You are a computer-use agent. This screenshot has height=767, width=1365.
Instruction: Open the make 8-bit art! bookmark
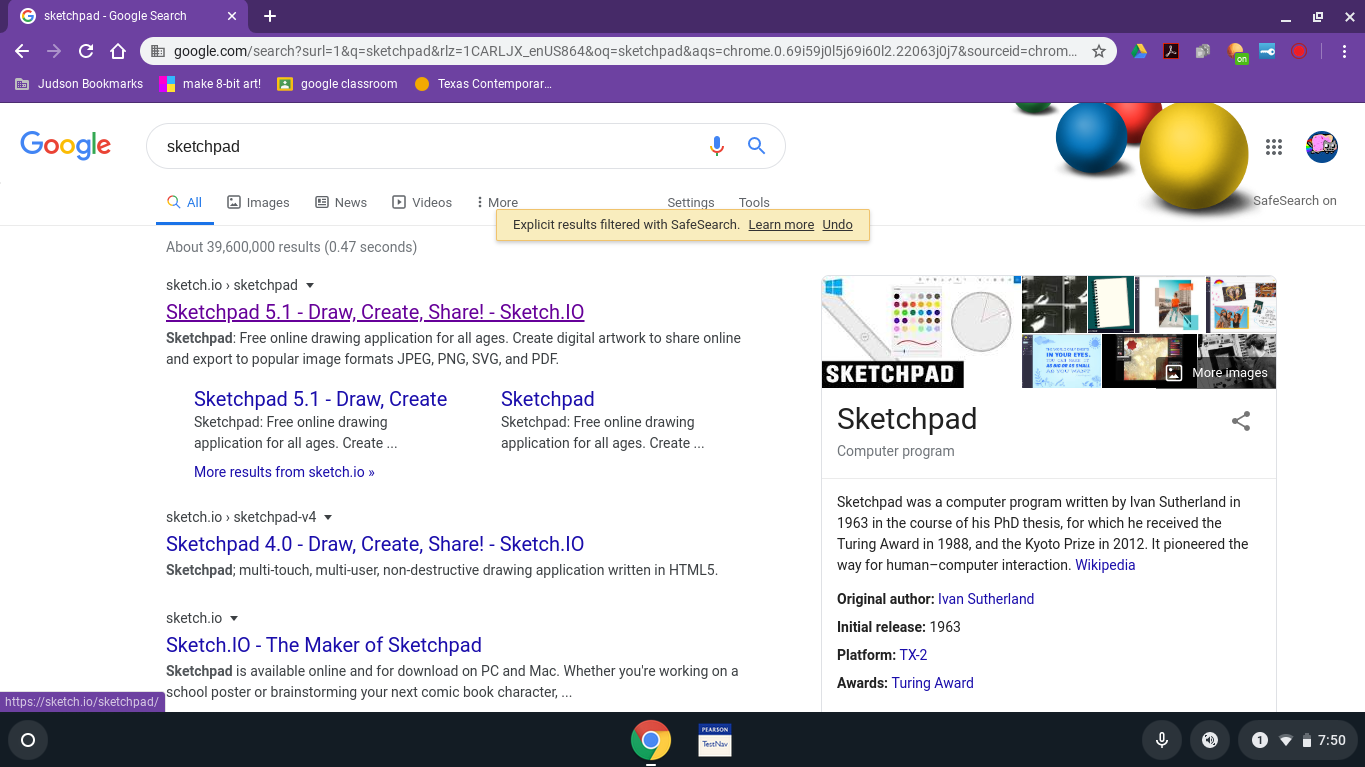211,84
